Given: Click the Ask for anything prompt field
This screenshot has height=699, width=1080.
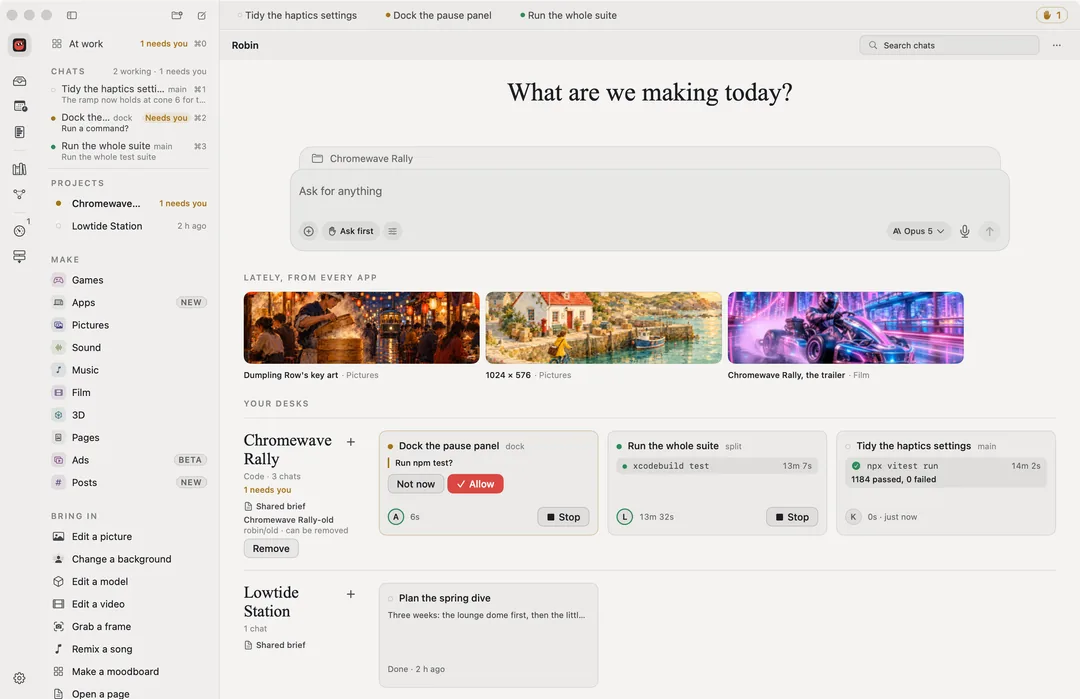Looking at the screenshot, I should (x=649, y=191).
